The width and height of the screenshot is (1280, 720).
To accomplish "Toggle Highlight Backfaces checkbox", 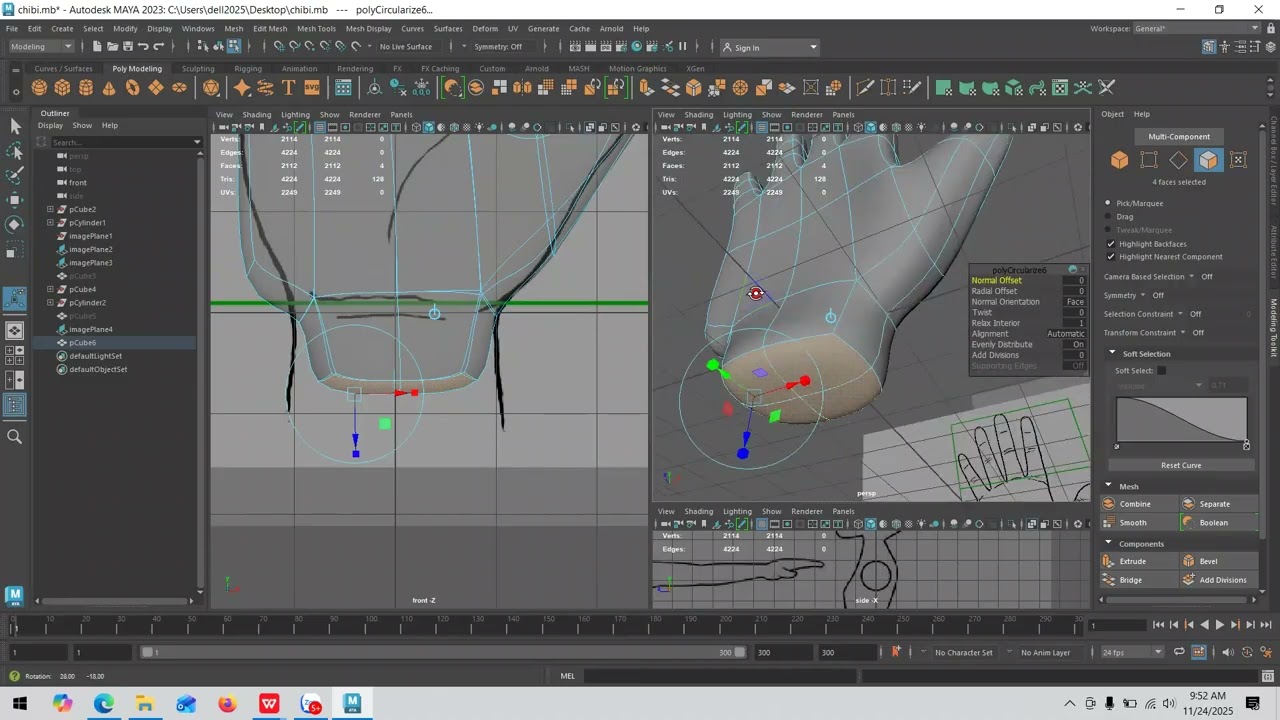I will coord(1111,244).
